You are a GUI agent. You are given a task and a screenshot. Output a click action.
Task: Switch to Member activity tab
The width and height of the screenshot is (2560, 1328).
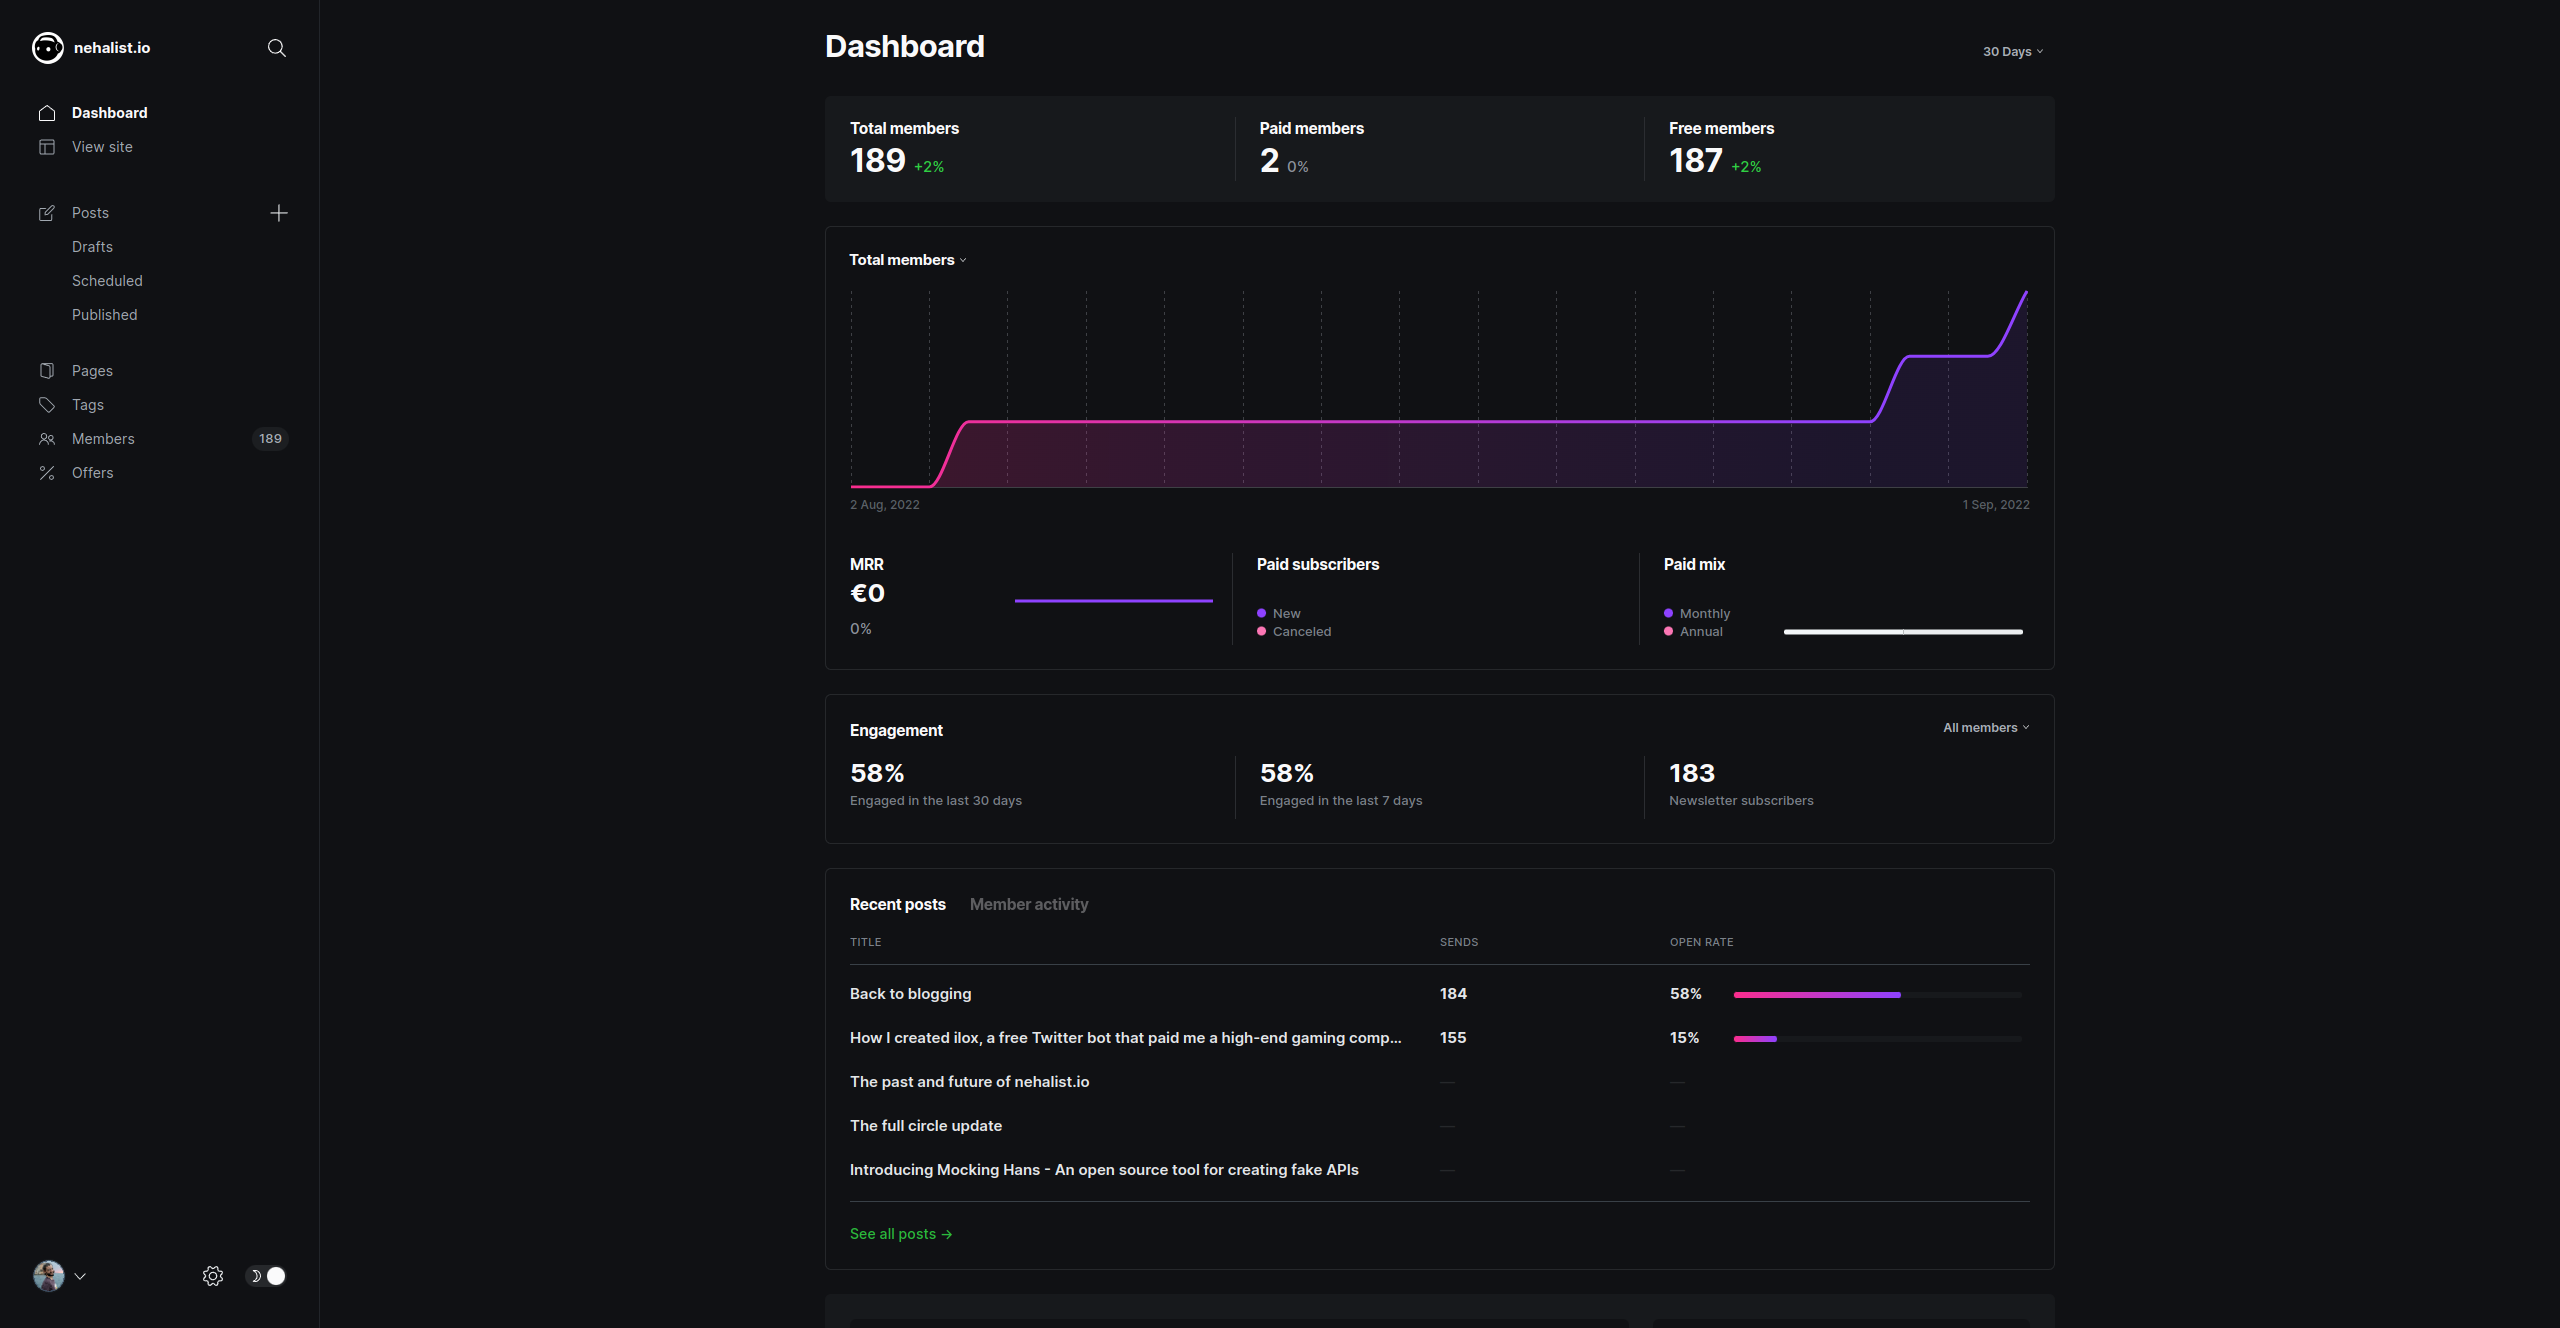point(1029,904)
